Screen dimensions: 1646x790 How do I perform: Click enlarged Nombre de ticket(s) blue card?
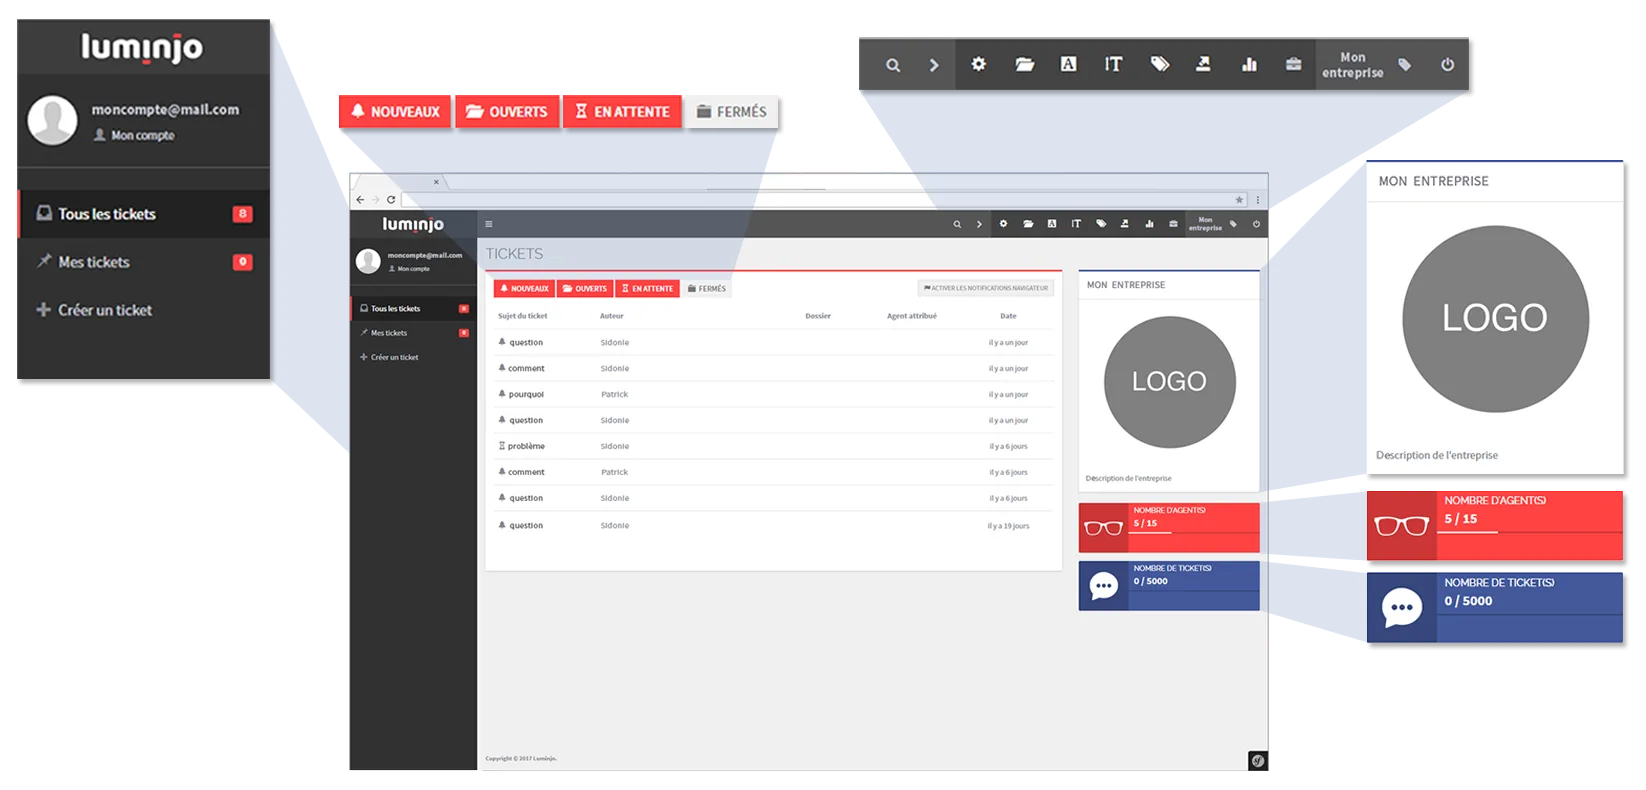pos(1495,607)
